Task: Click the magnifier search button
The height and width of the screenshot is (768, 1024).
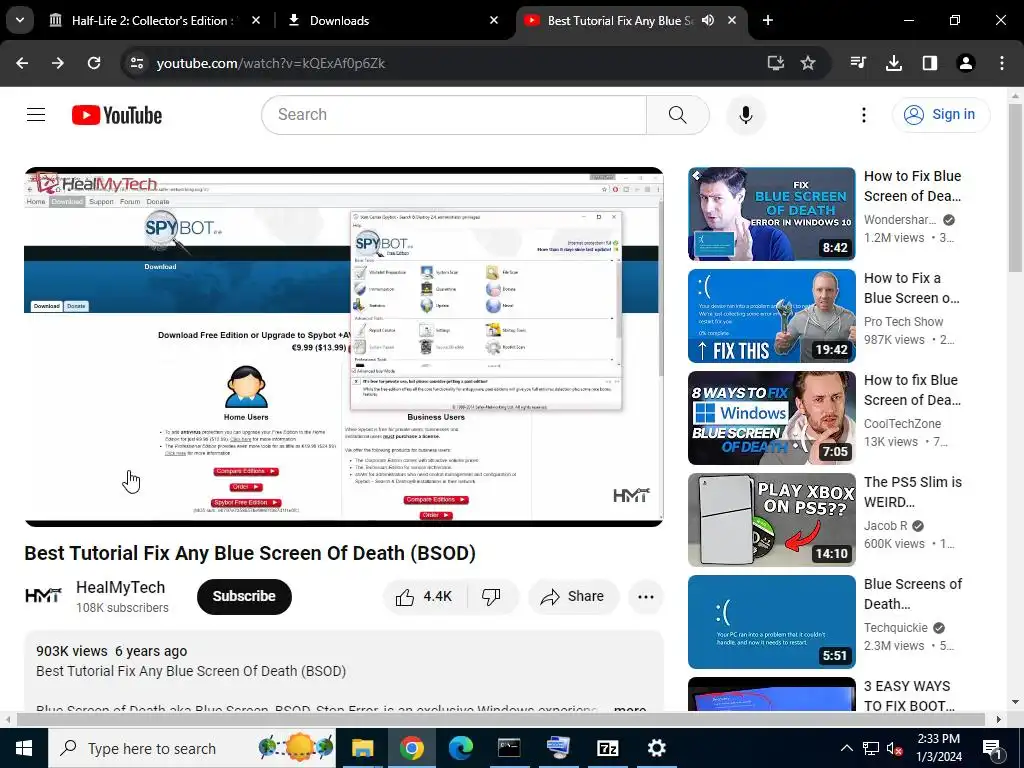Action: (x=678, y=115)
